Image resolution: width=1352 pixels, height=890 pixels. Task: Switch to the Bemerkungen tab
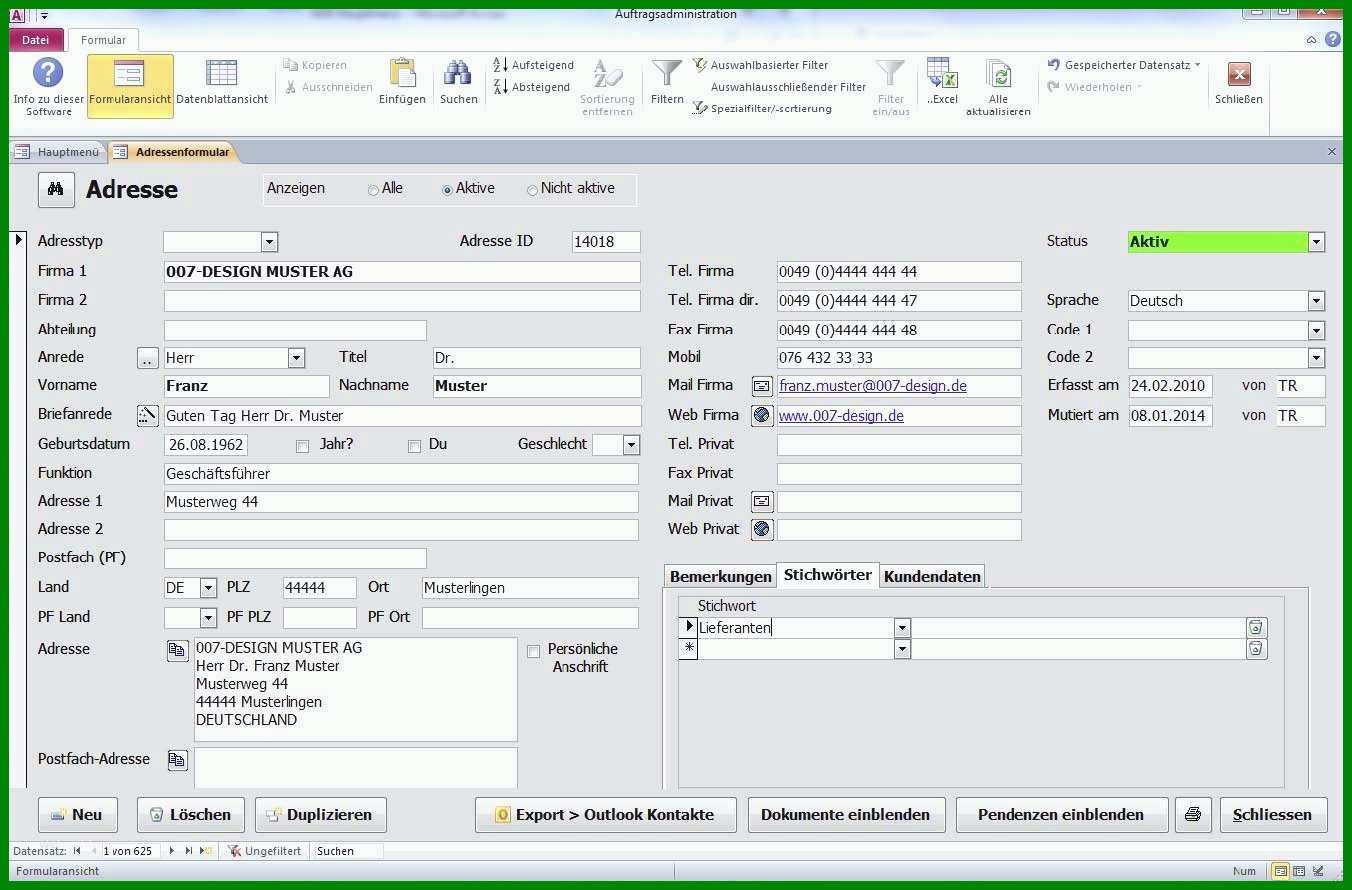click(x=720, y=577)
